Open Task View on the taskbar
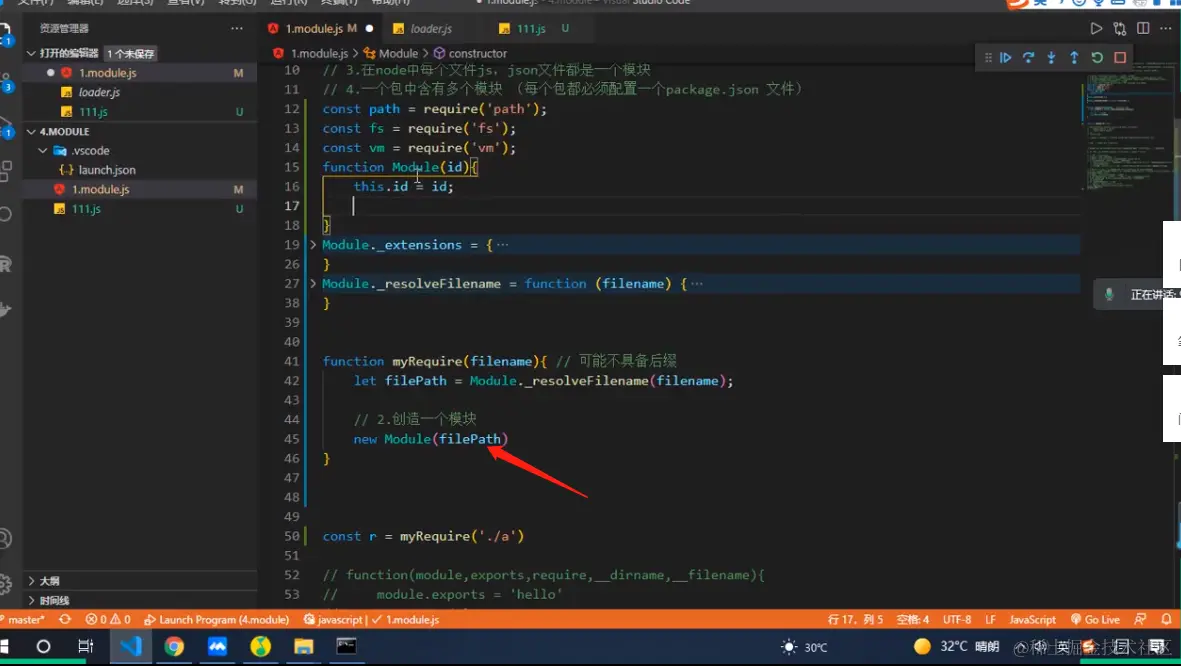The height and width of the screenshot is (666, 1181). (x=86, y=646)
